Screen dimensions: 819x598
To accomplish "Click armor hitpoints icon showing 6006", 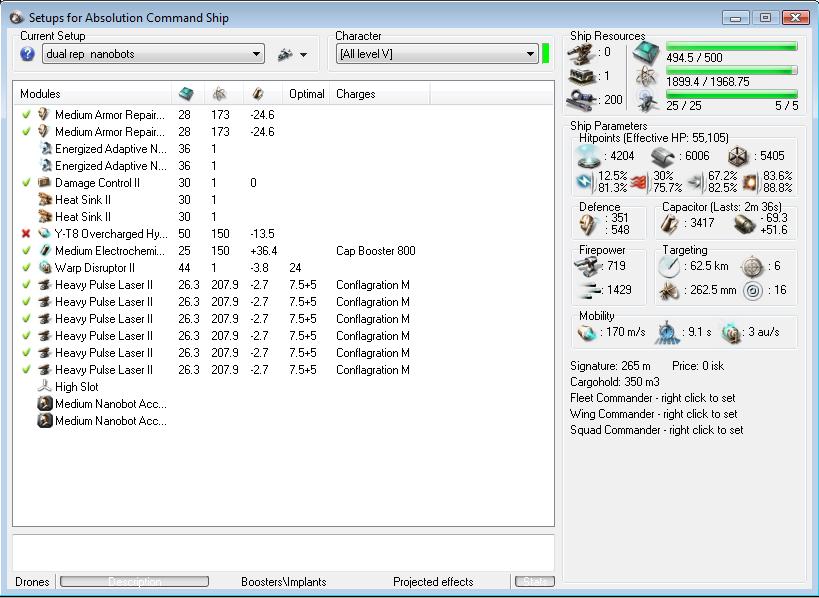I will point(663,156).
